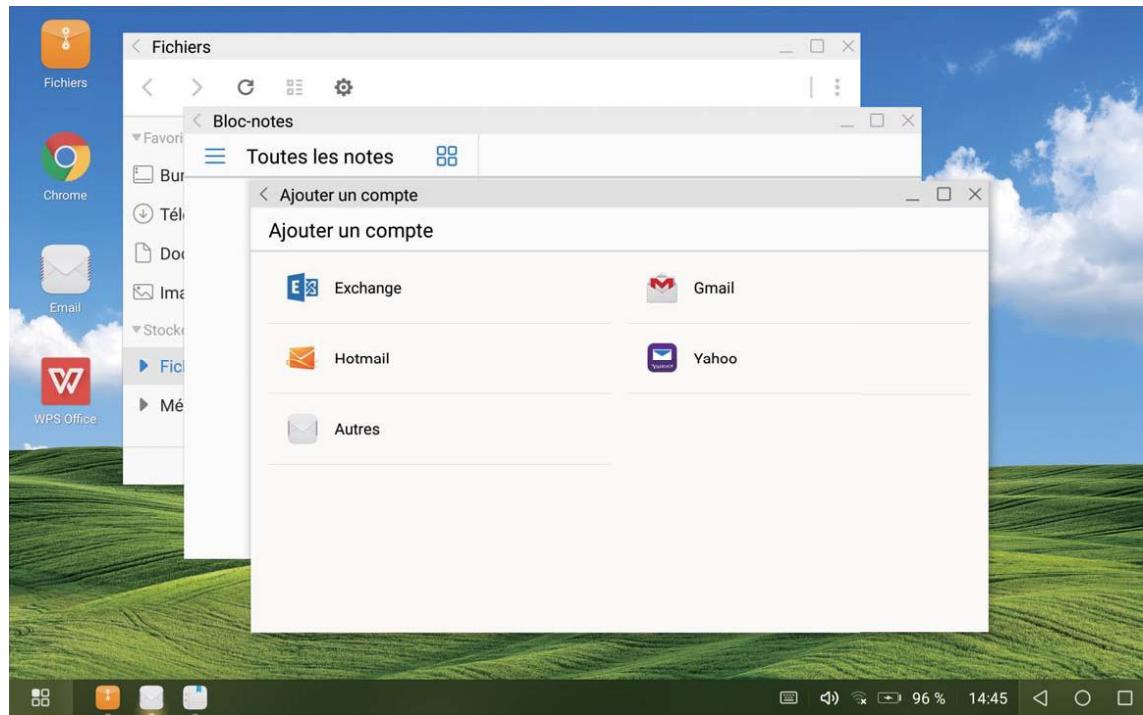Expand the highlighted Fic tree item
Image resolution: width=1143 pixels, height=715 pixels.
[x=144, y=366]
